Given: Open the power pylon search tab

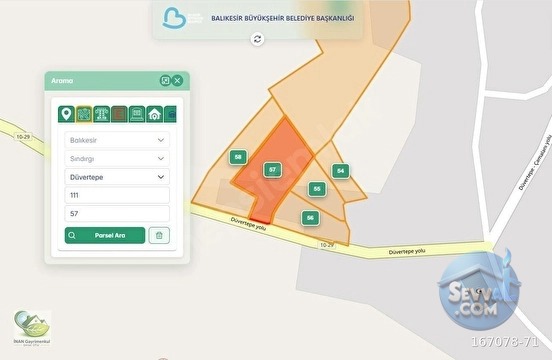Looking at the screenshot, I should (x=101, y=114).
